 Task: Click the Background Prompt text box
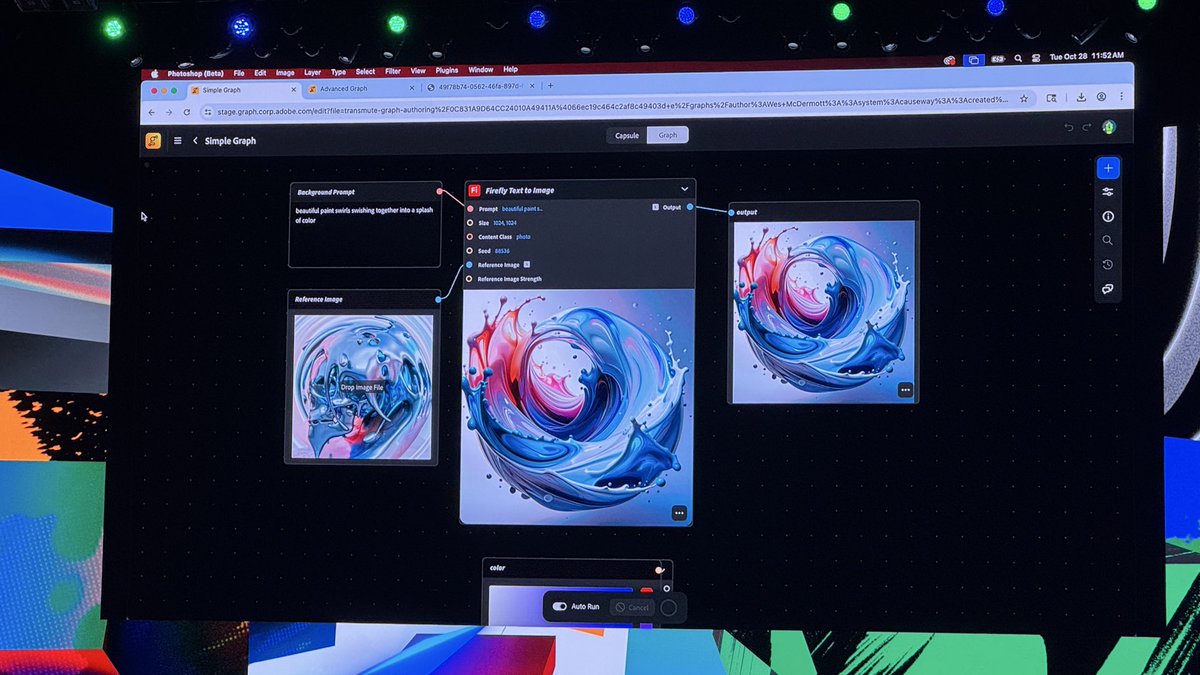365,234
